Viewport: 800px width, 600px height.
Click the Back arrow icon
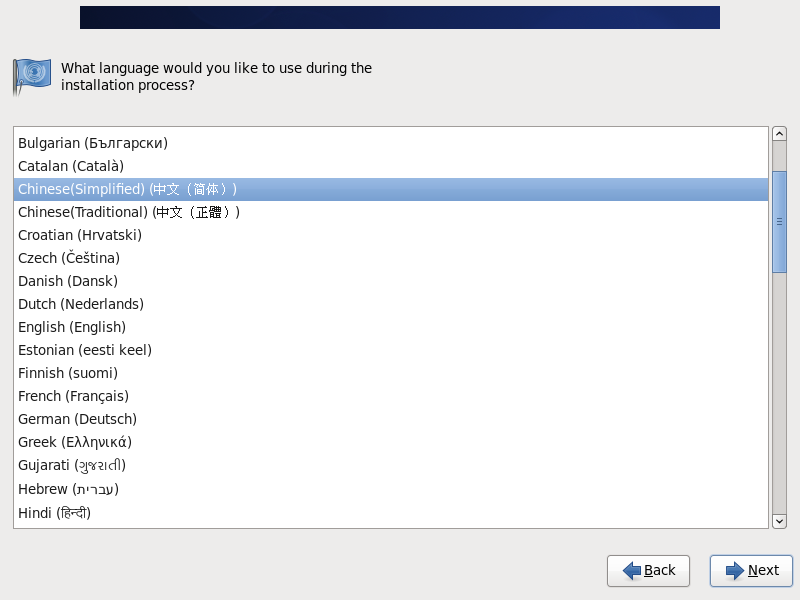(x=632, y=570)
